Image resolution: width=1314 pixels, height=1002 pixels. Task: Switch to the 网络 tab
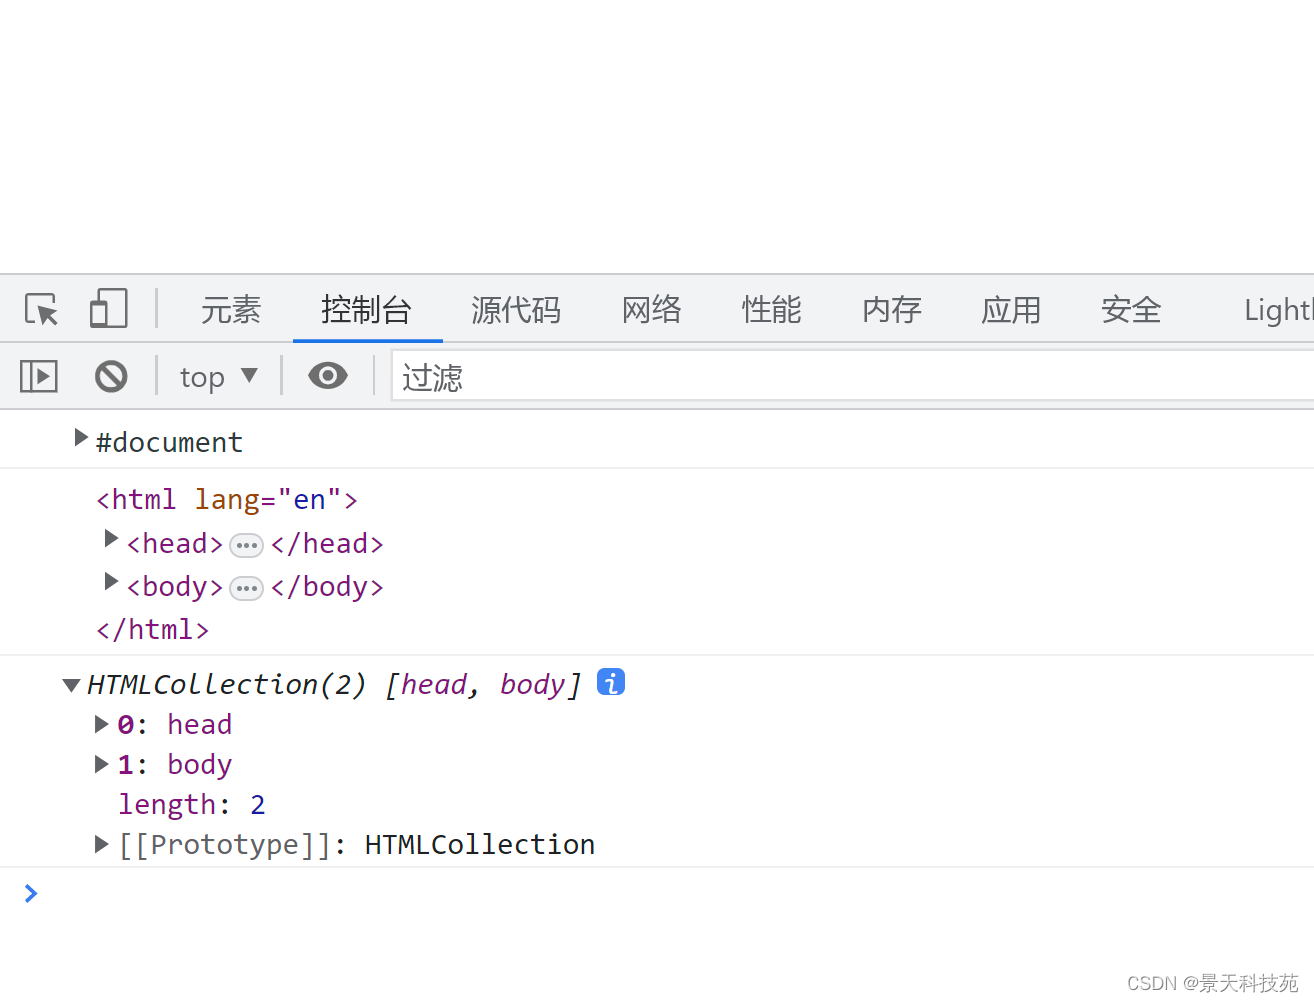tap(651, 310)
